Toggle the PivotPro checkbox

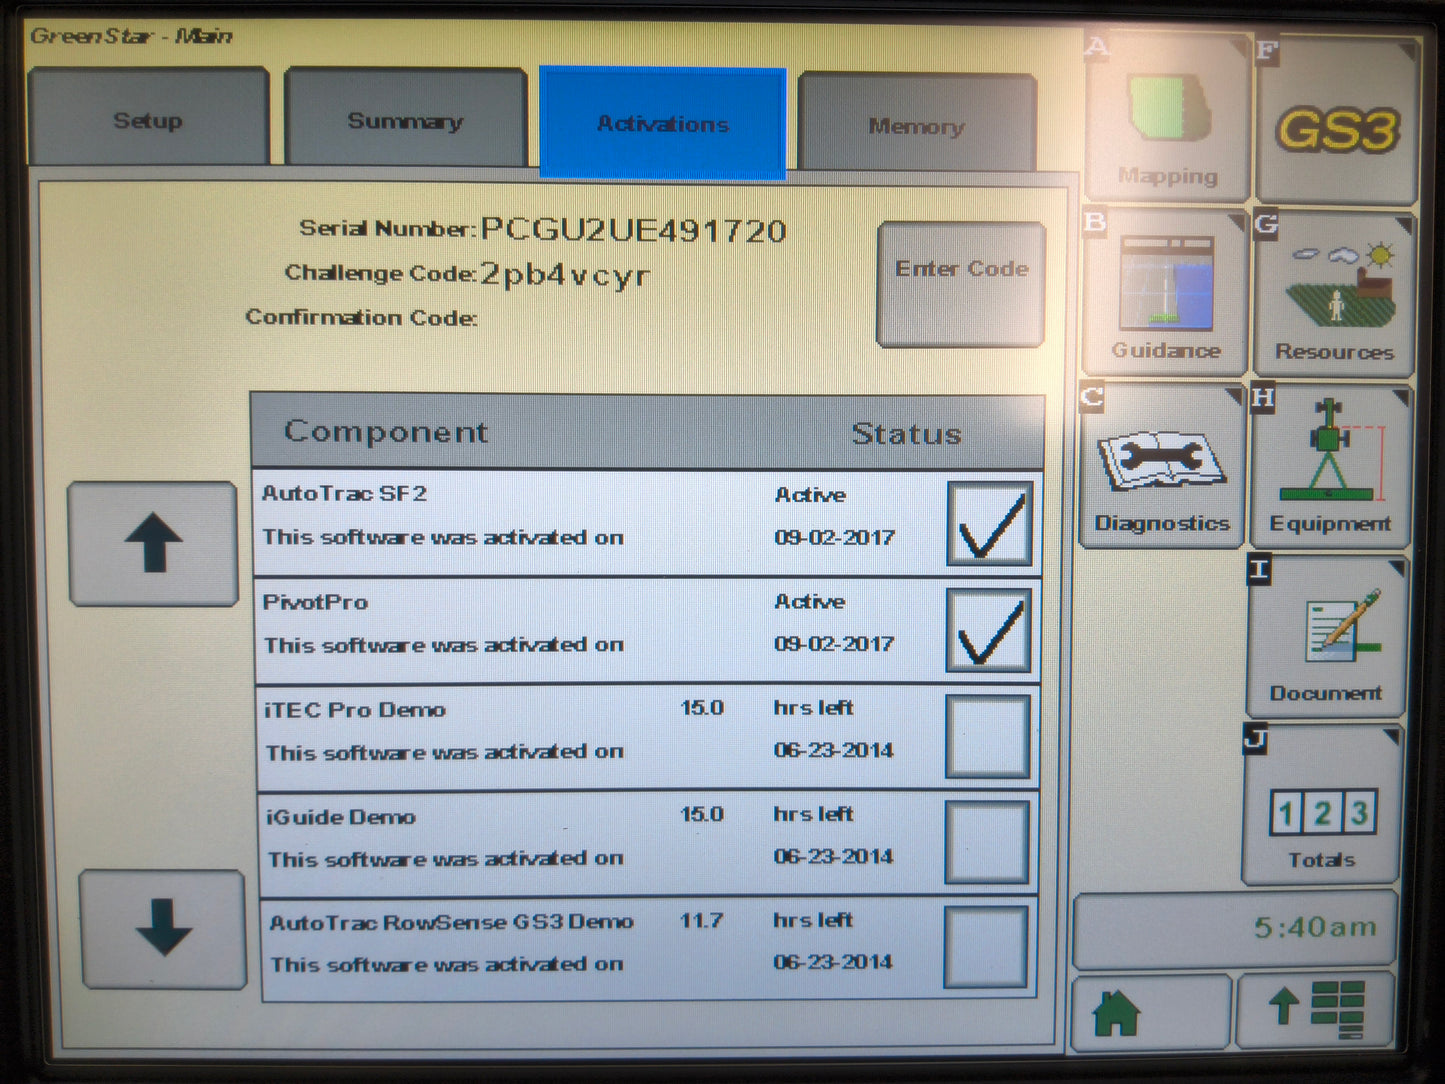pos(988,631)
